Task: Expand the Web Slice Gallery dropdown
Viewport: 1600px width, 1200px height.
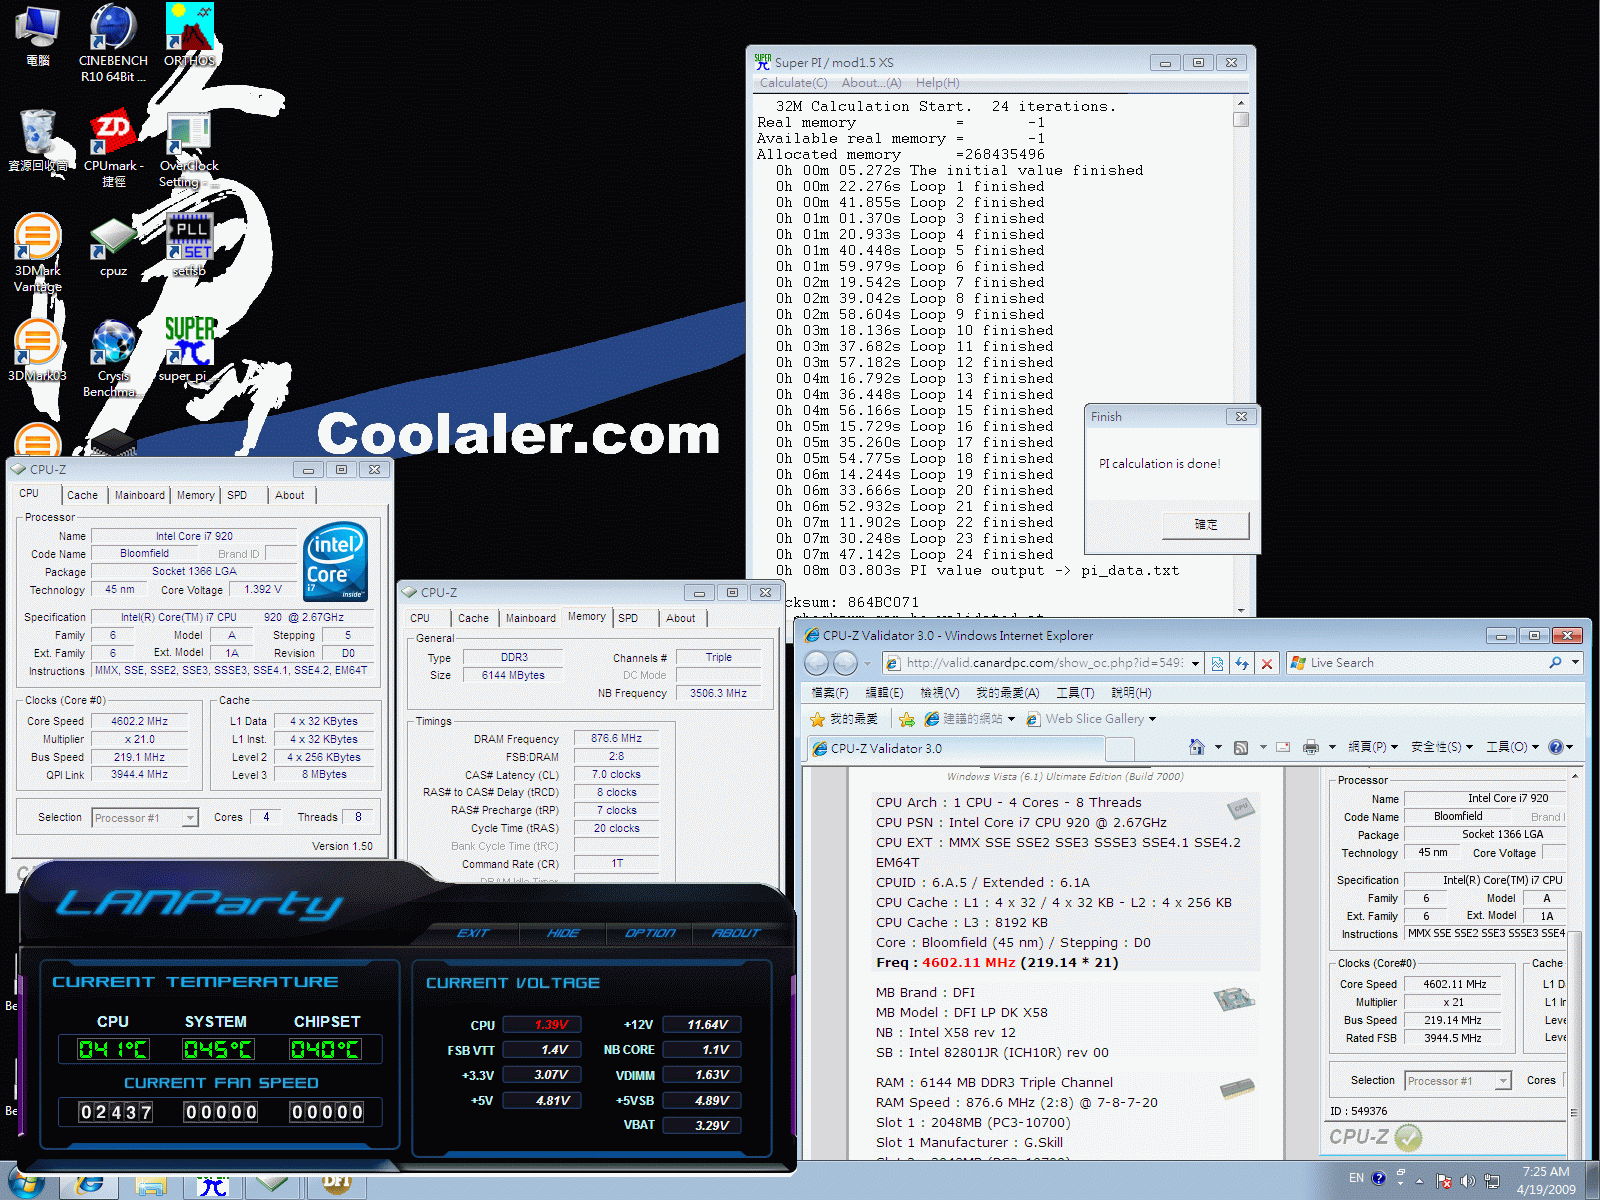Action: pos(1152,719)
